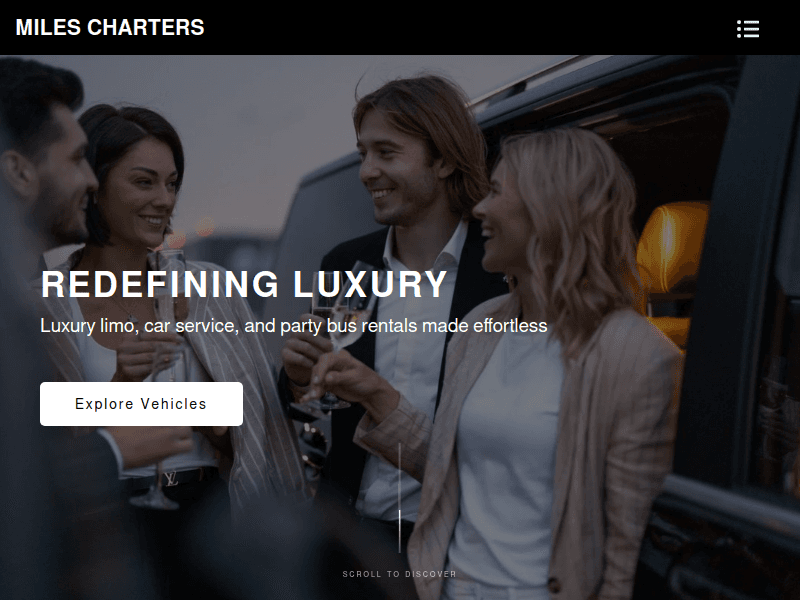Image resolution: width=800 pixels, height=600 pixels.
Task: Click the word Vehicles on the white button
Action: click(x=173, y=404)
